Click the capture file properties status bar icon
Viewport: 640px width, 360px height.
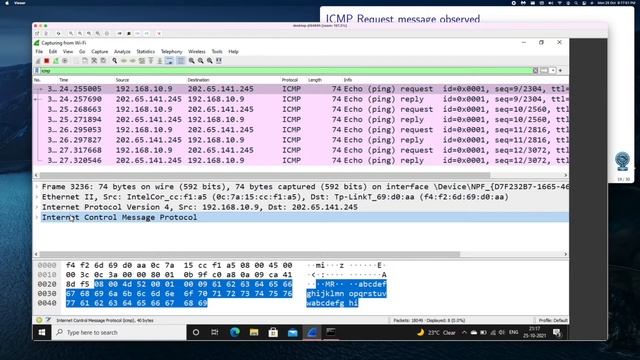[48, 320]
